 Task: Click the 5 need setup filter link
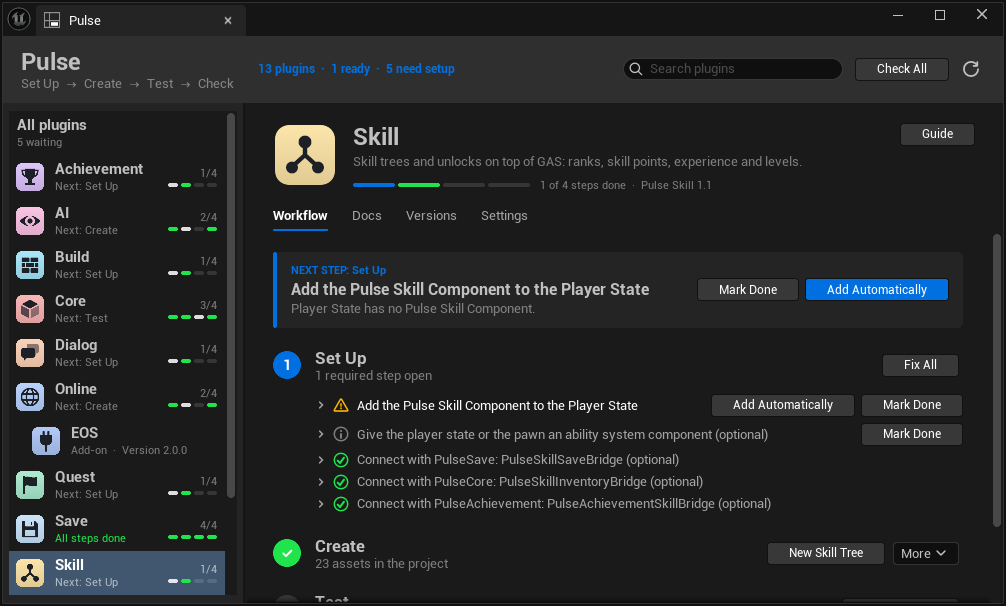[x=420, y=69]
